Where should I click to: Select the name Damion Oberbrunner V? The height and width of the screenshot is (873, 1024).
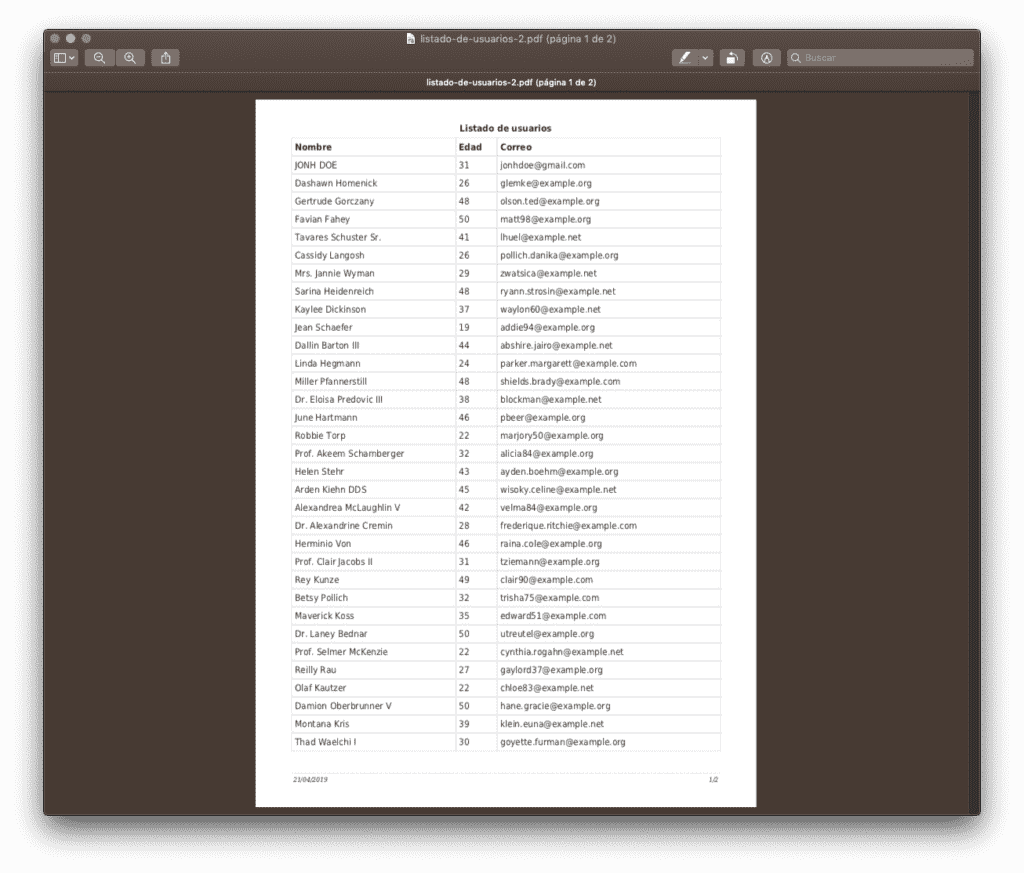[343, 706]
